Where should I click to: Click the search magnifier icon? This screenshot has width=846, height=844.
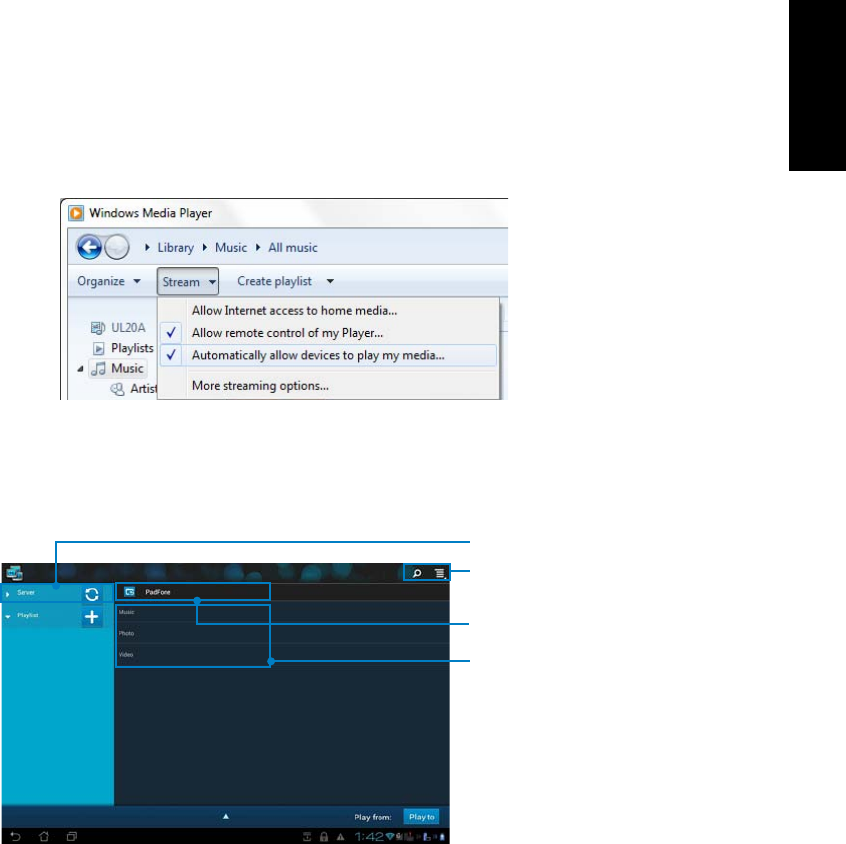(x=417, y=573)
